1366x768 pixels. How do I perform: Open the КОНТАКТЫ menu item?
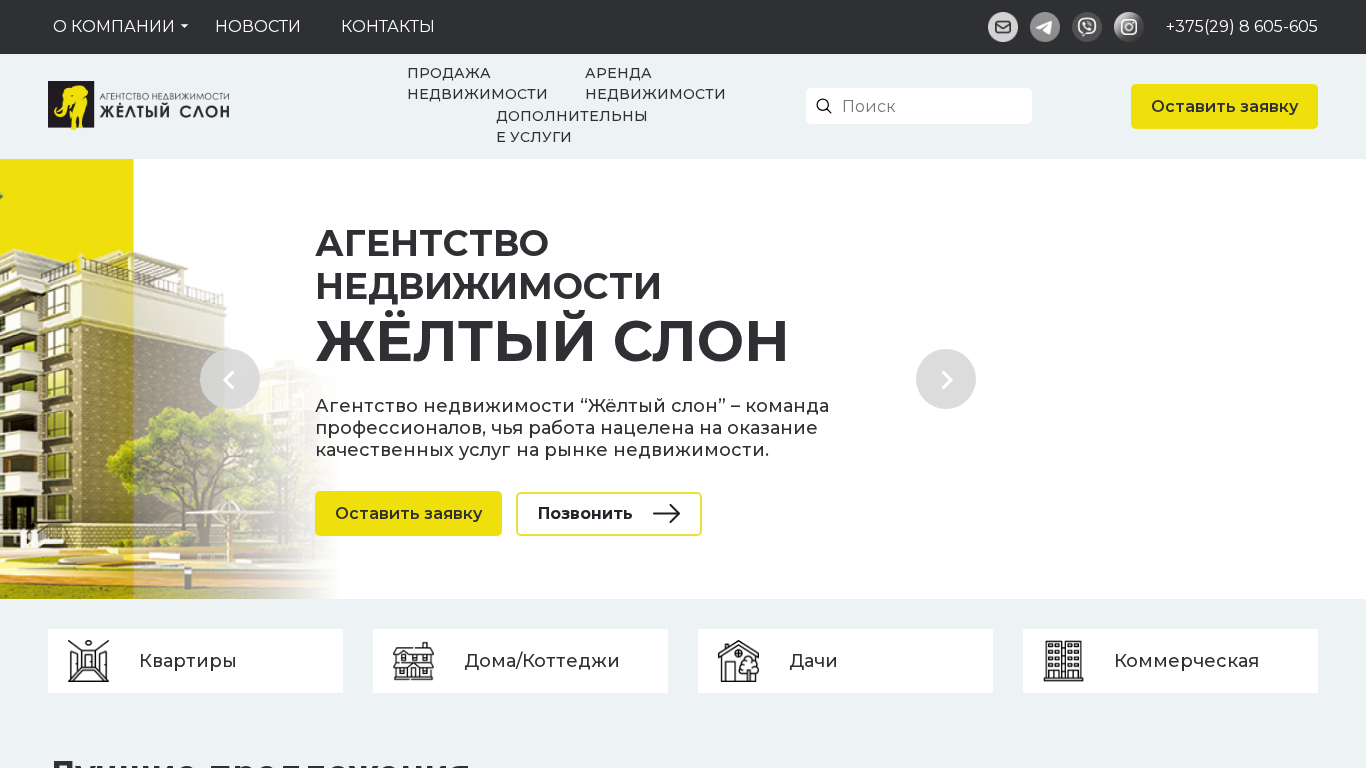[x=388, y=27]
